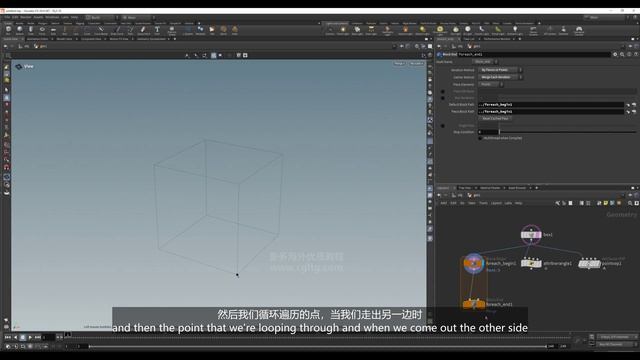Add a Sky Light from shelf
Screen dimensions: 640x360
pos(455,30)
